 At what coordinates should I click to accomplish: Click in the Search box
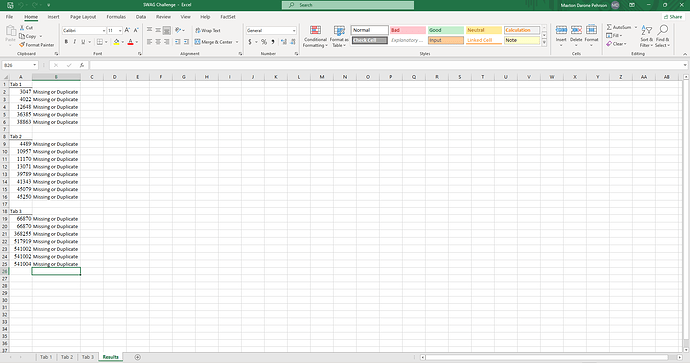click(x=348, y=5)
